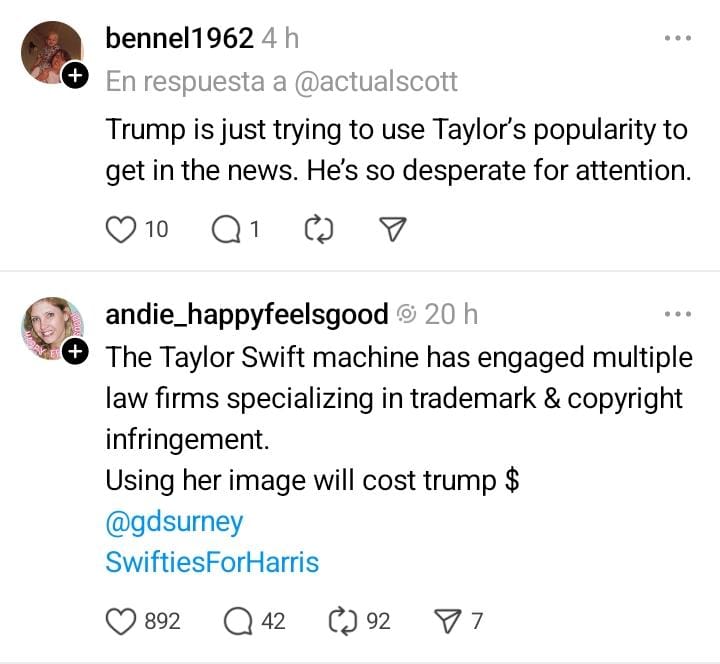This screenshot has width=720, height=664.
Task: Click the fediverse icon beside andie_happyfeelsgood
Action: click(x=406, y=315)
